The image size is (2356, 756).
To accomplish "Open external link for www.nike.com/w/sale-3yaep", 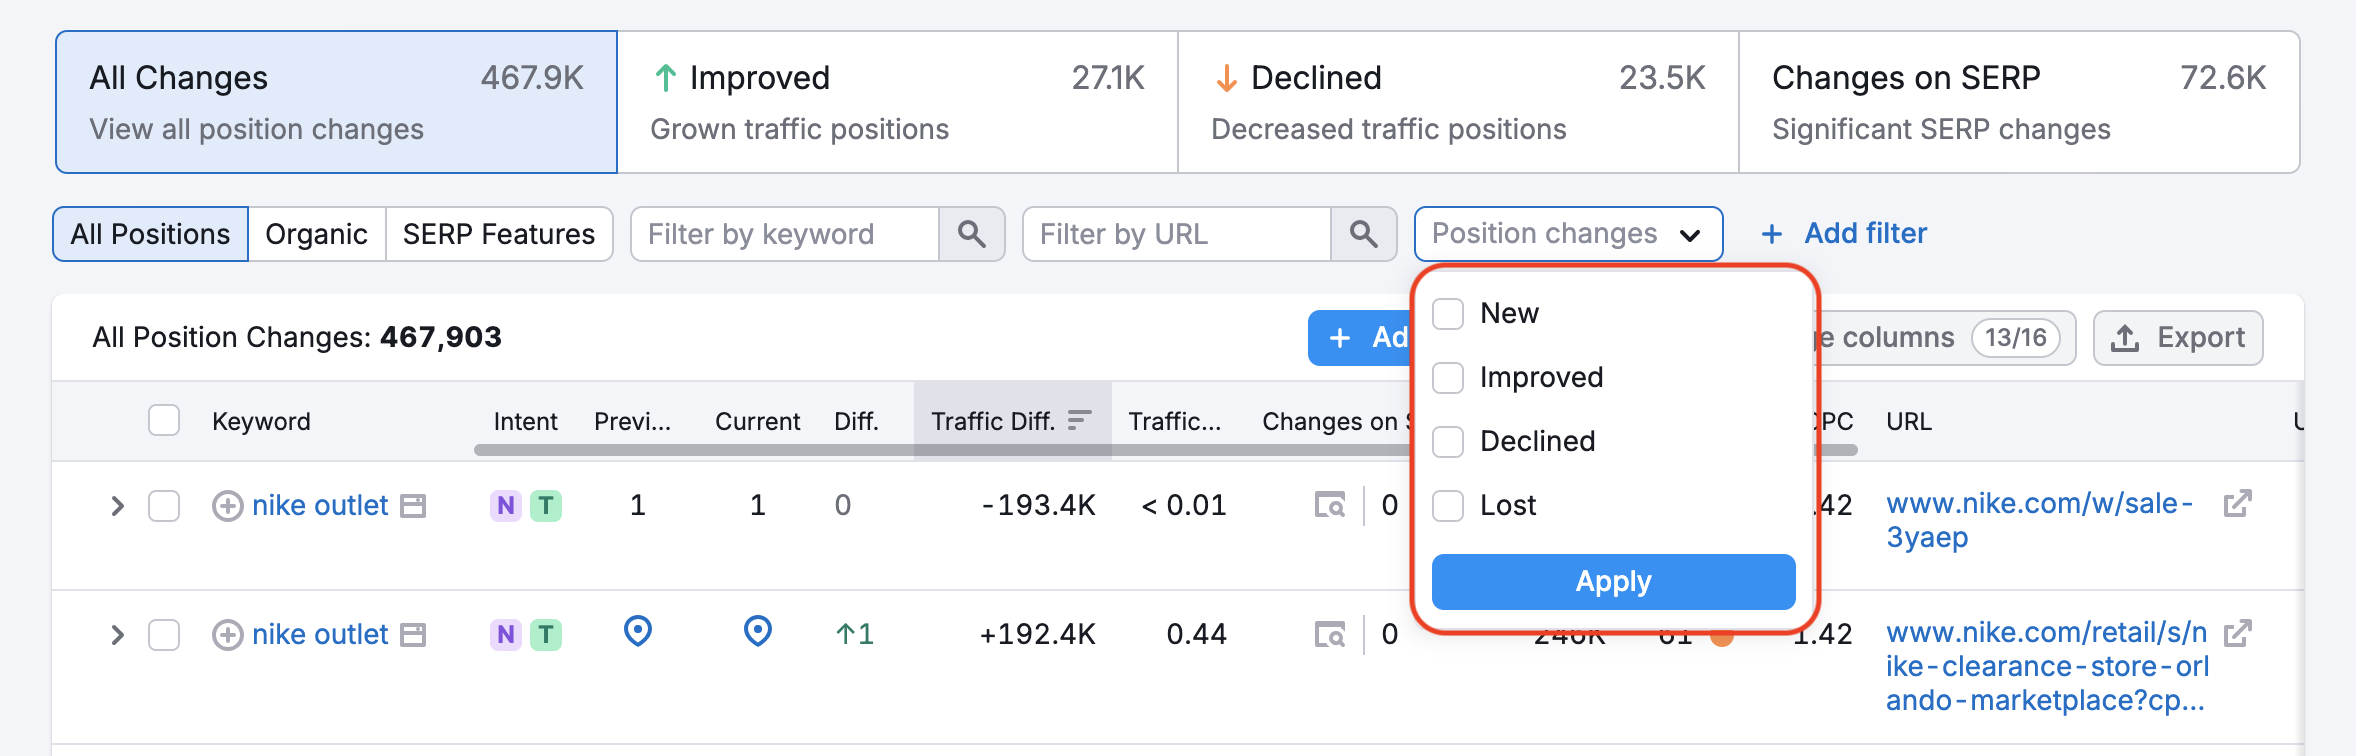I will [2237, 505].
